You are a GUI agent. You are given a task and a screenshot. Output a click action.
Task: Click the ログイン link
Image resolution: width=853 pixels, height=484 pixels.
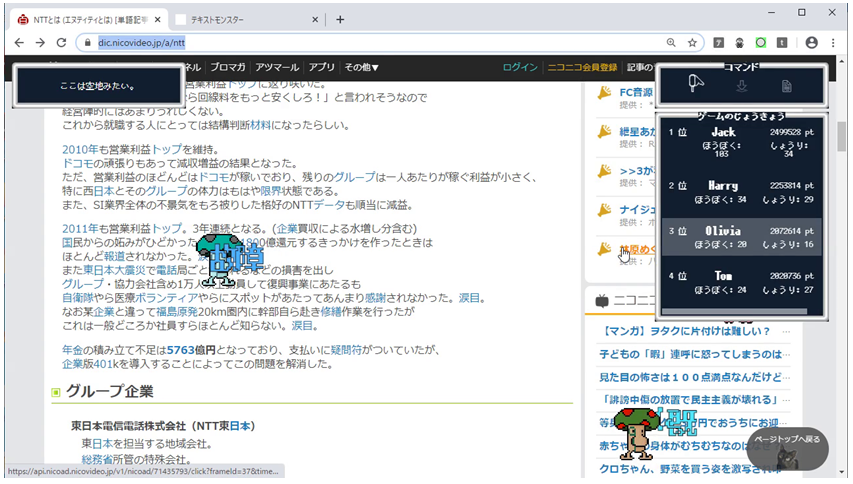(x=520, y=67)
